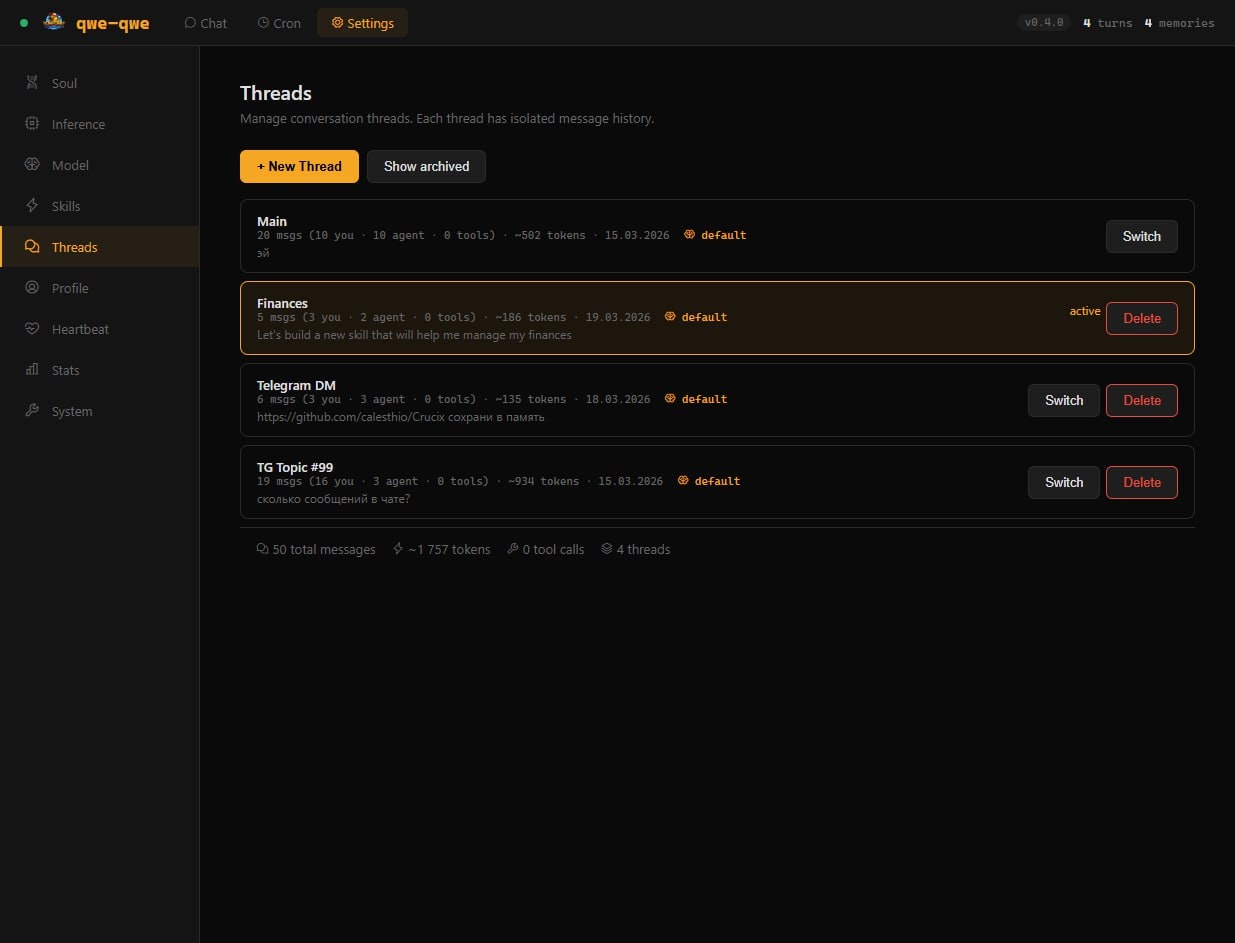Click the Threads page heading
Screen dimensions: 1235x943
pos(276,93)
